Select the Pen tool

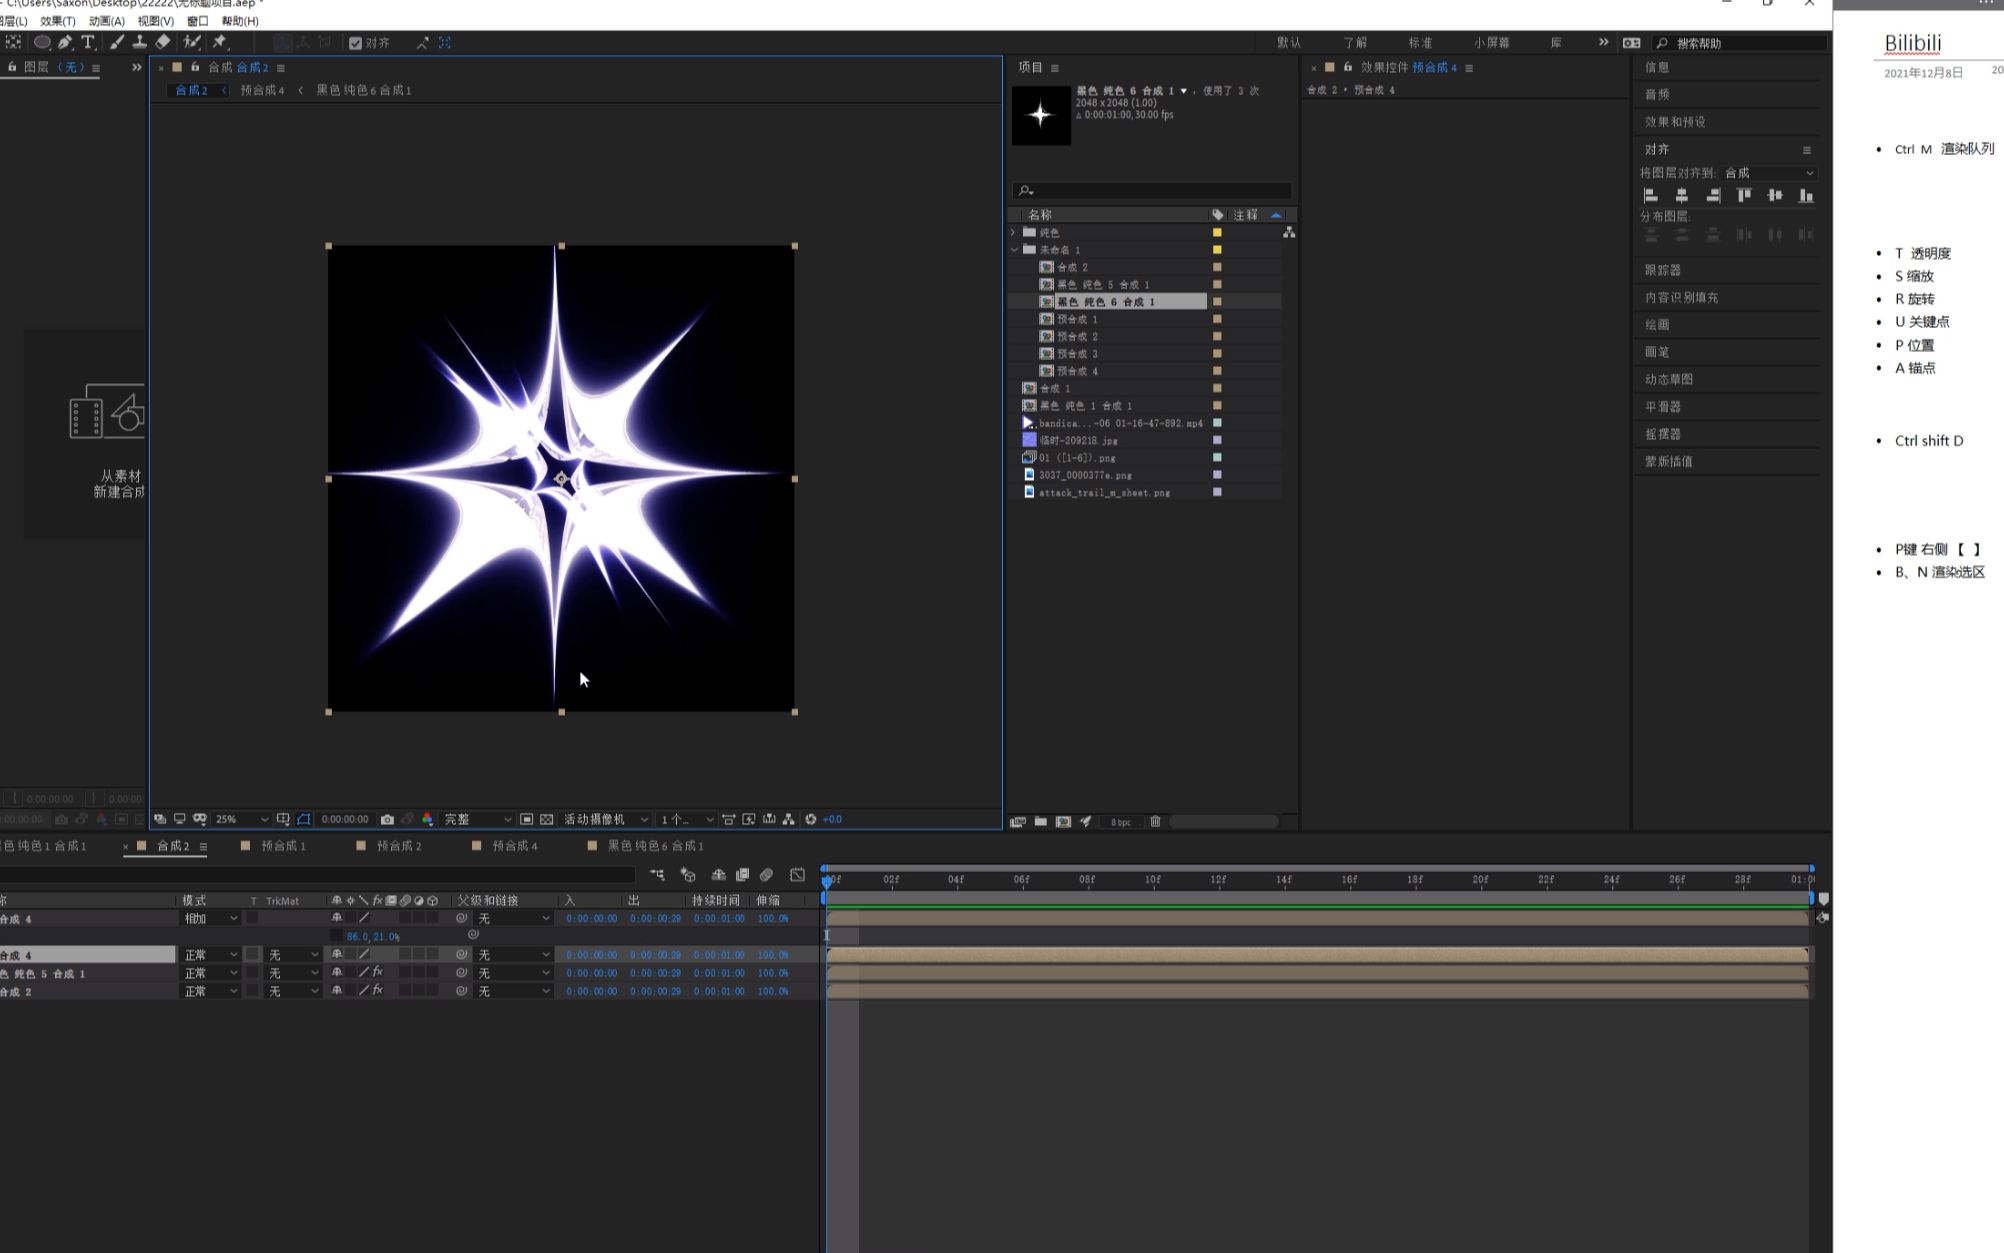65,42
